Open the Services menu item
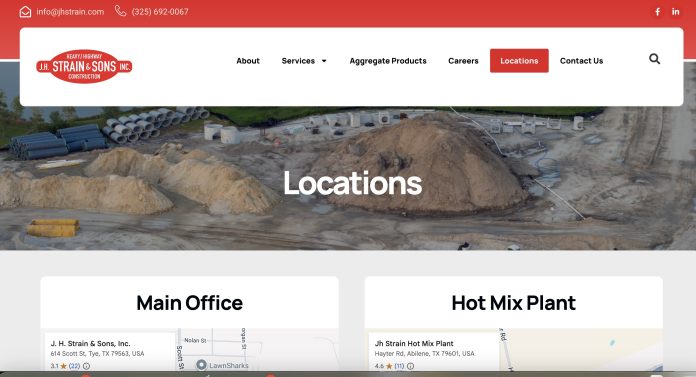The height and width of the screenshot is (377, 696). click(298, 61)
